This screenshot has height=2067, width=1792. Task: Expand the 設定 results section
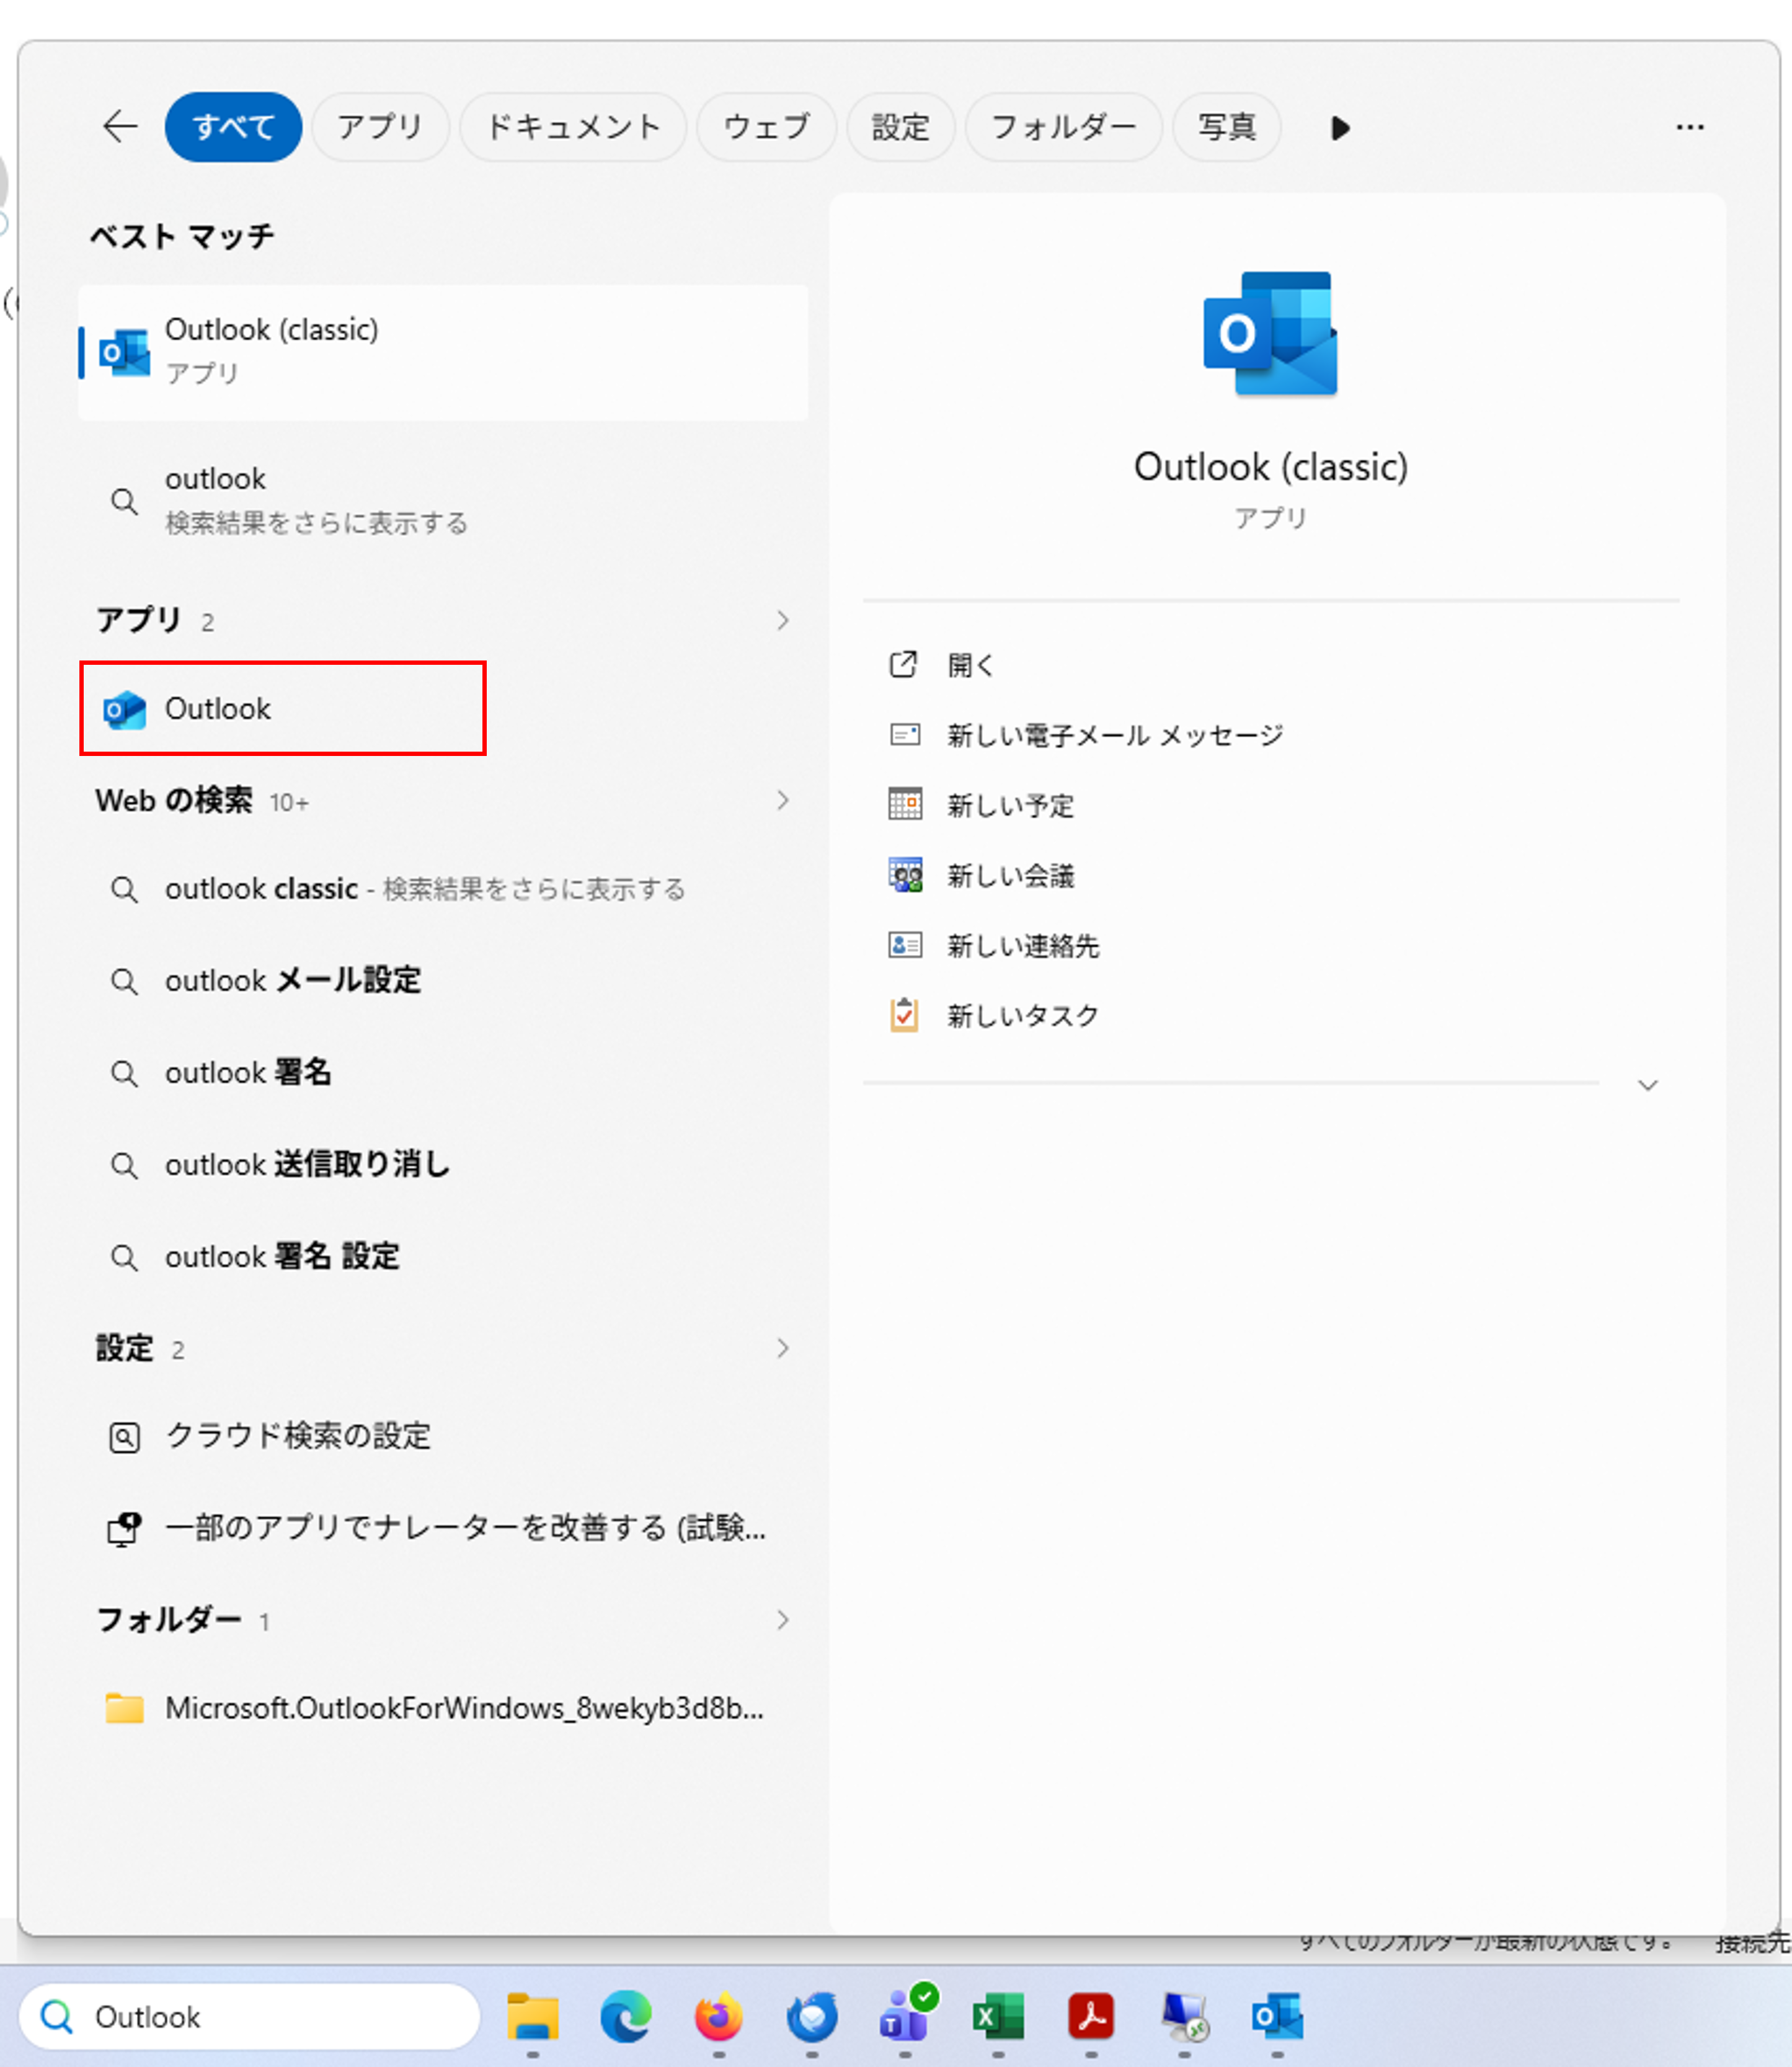coord(782,1348)
